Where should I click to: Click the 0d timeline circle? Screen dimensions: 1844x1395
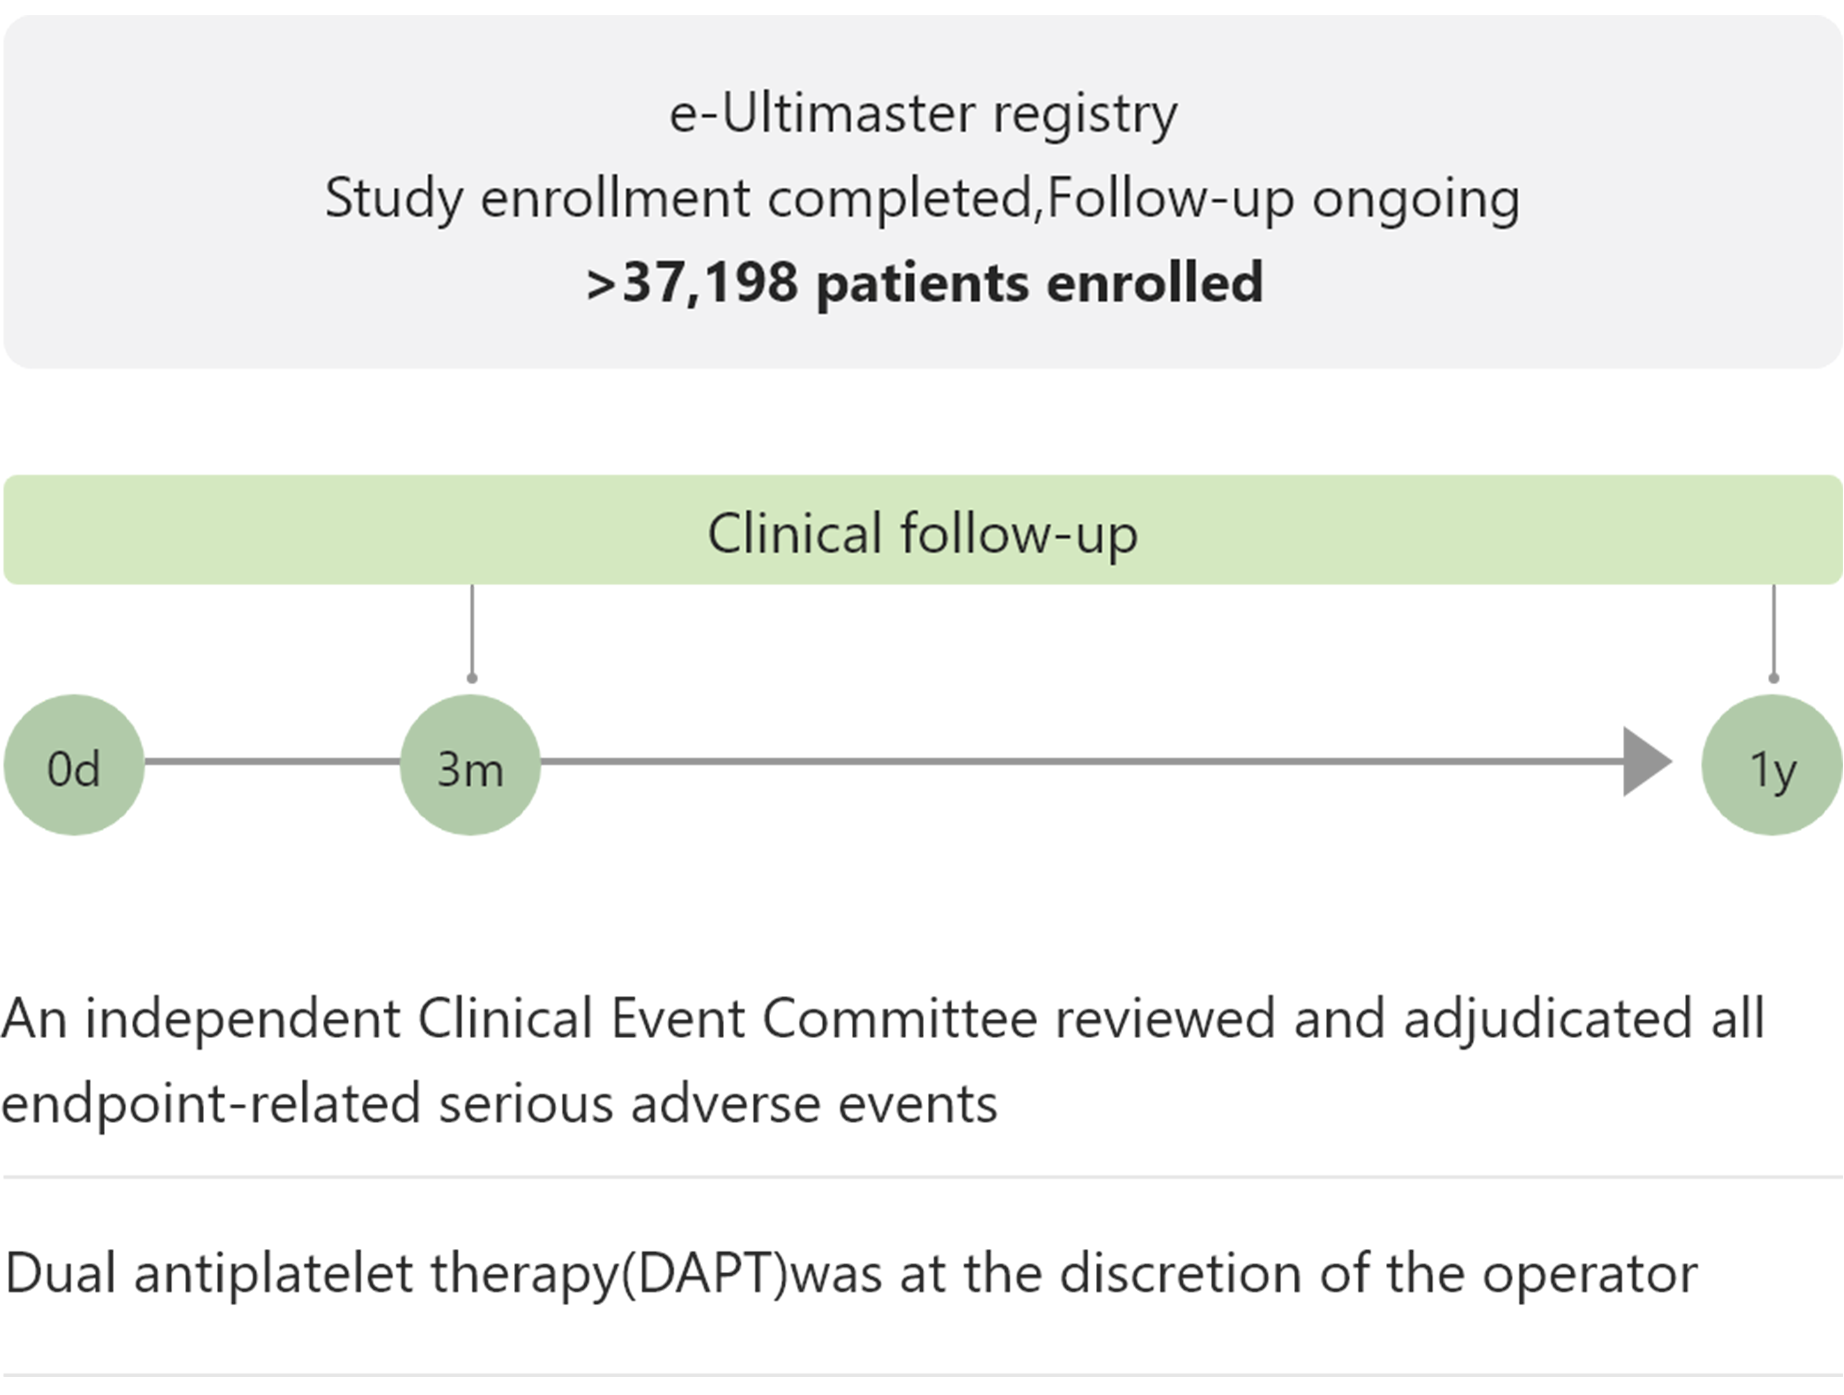[74, 765]
